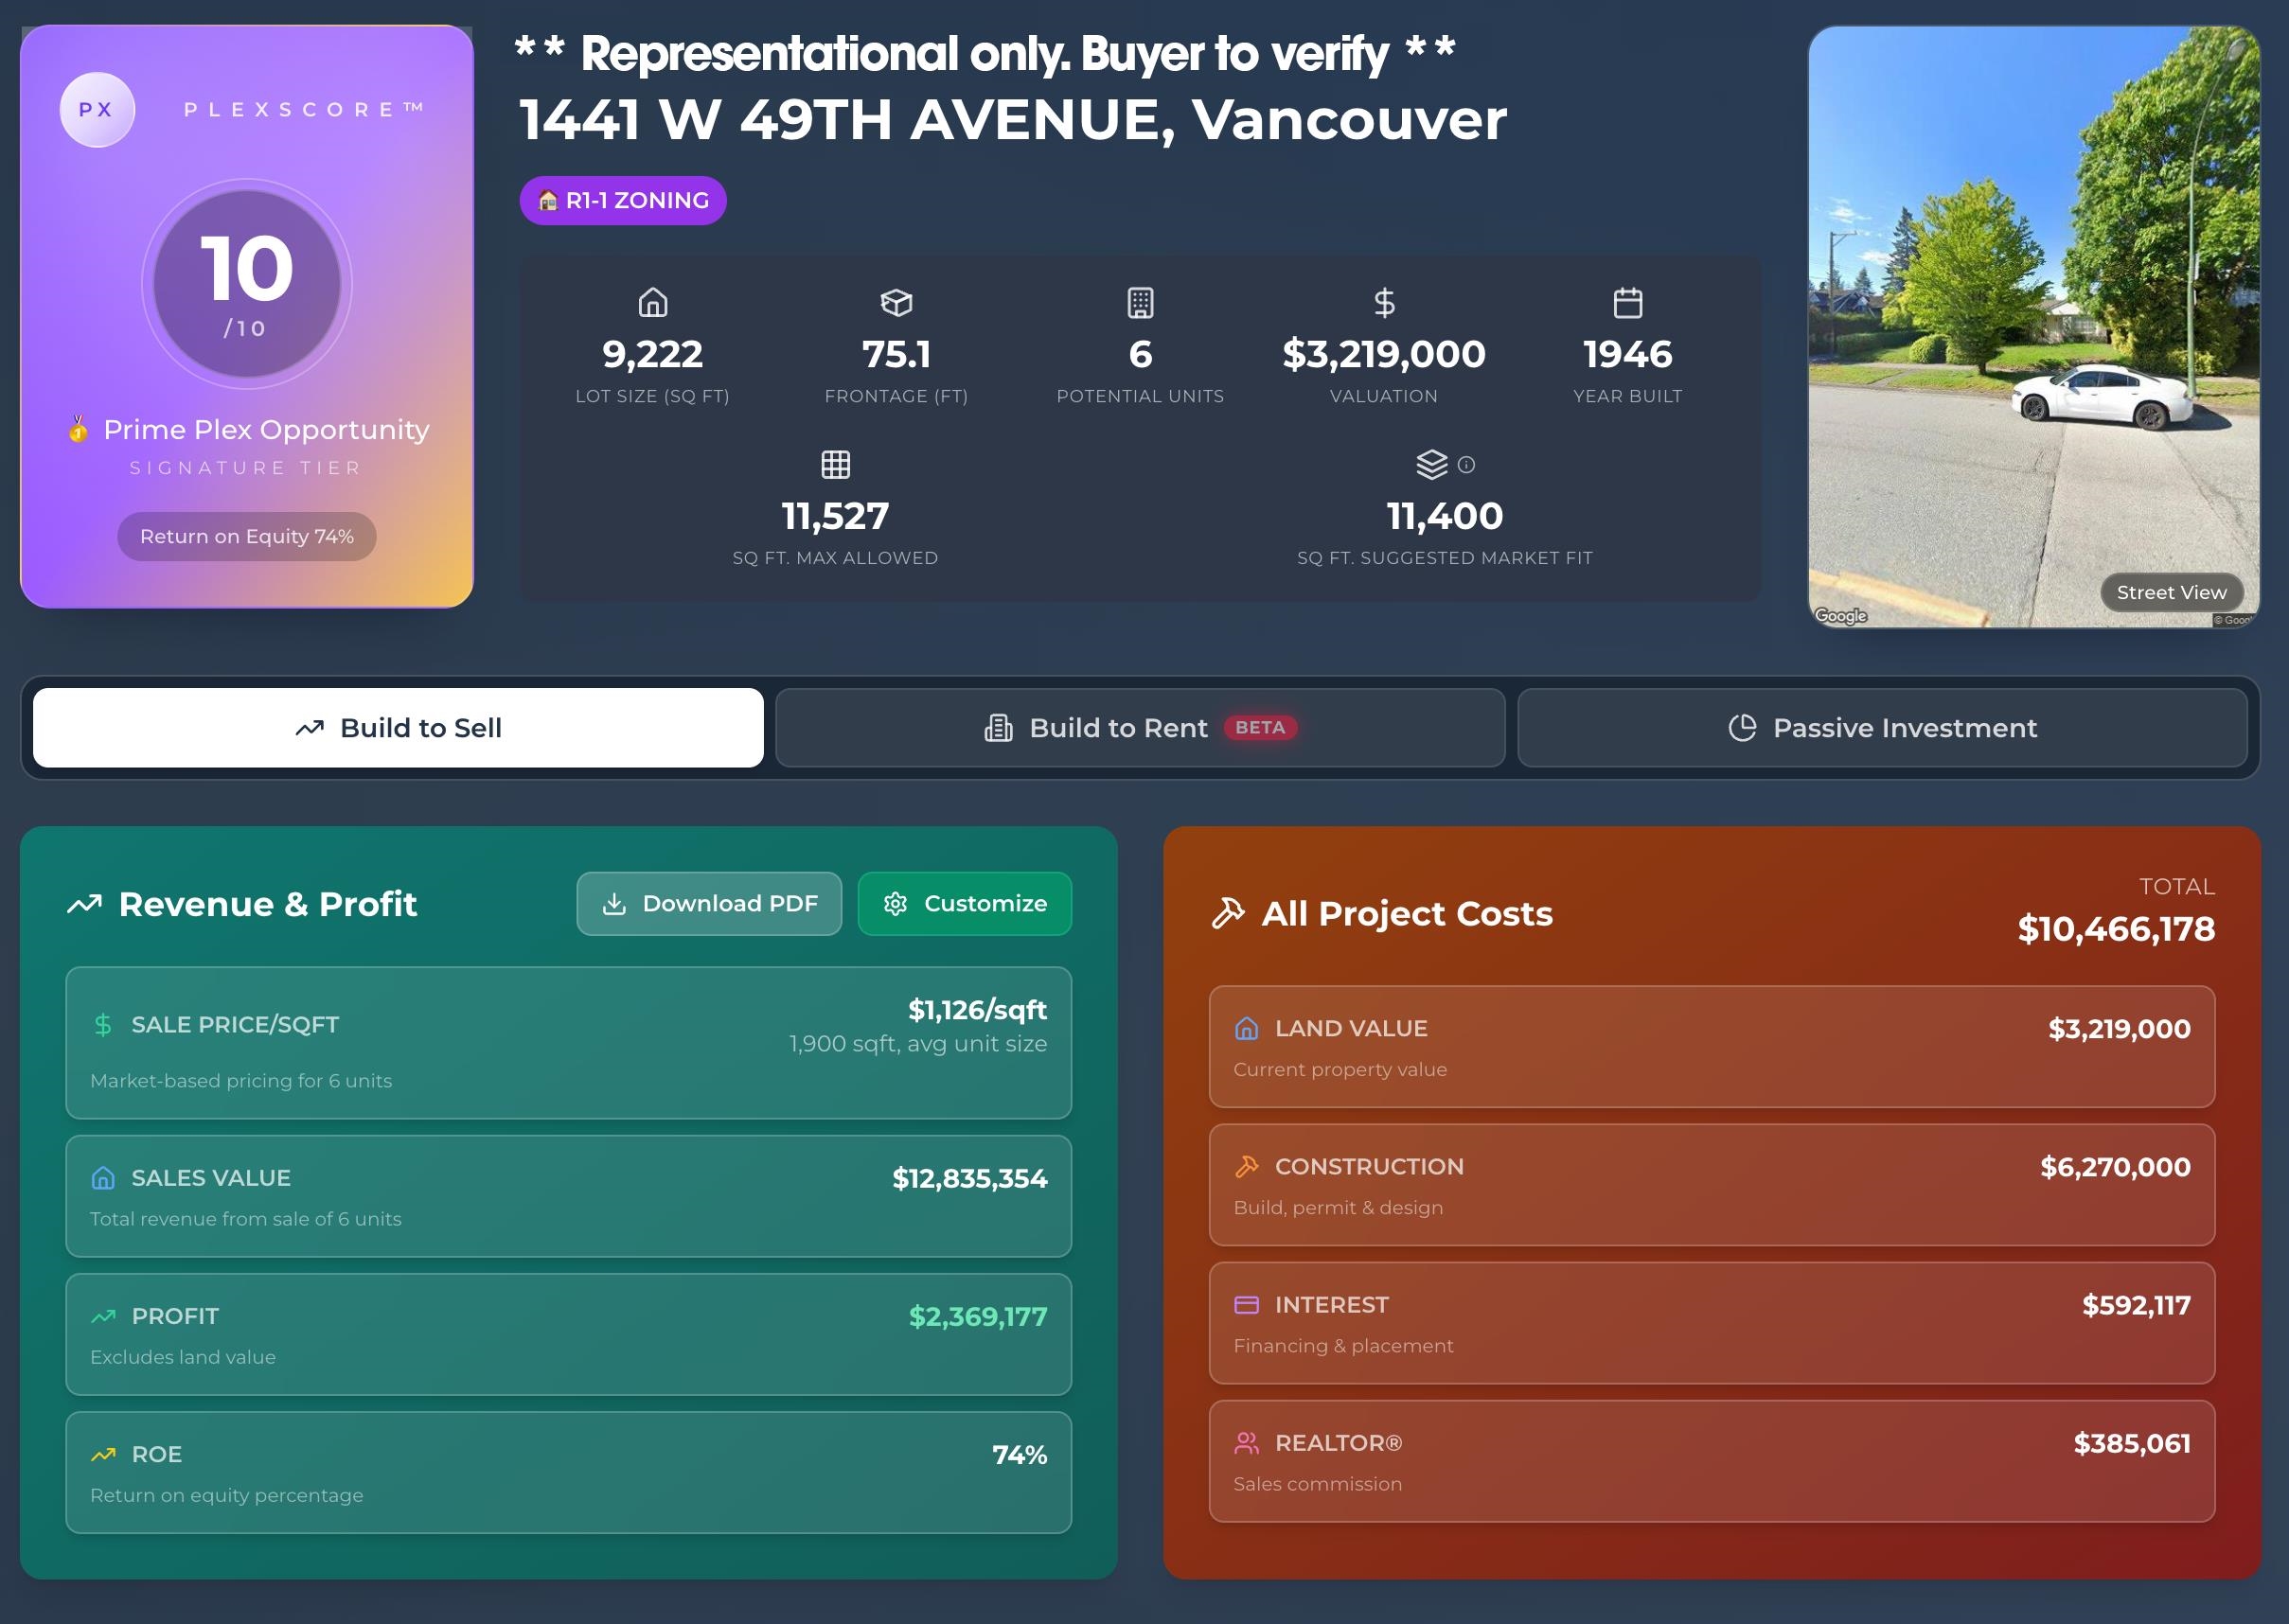Click the home icon in Sales Value row

coord(103,1178)
